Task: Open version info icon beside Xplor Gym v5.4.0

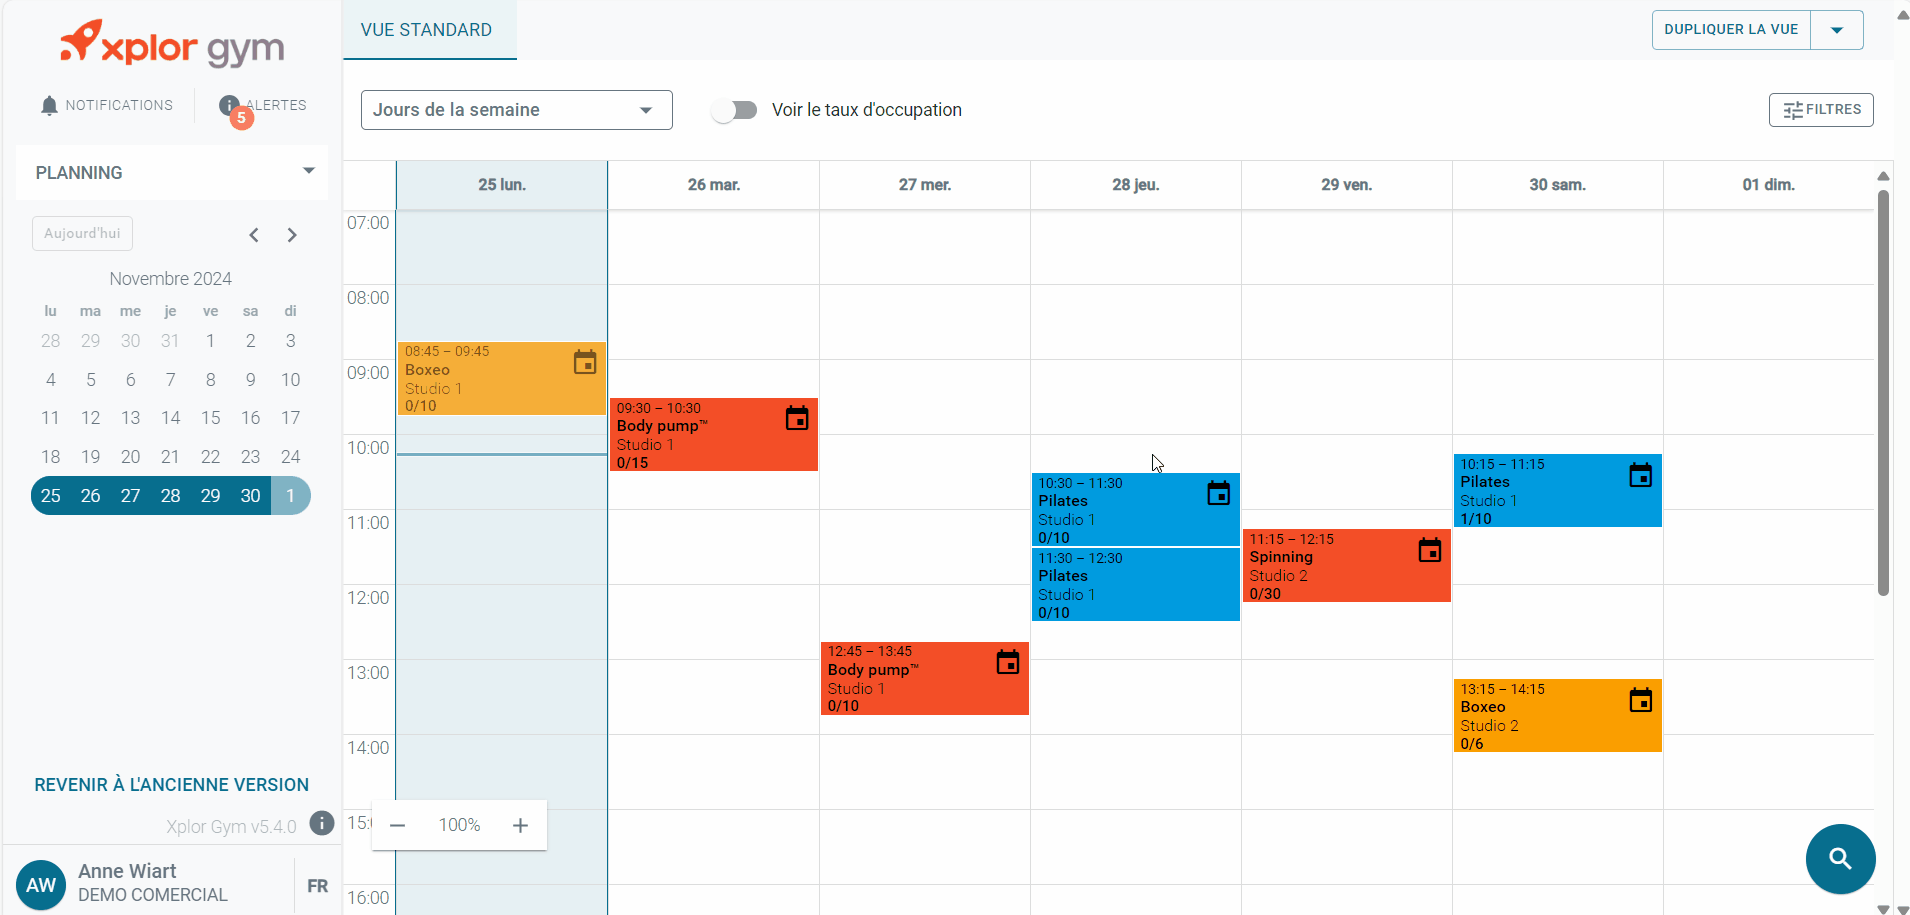Action: point(322,823)
